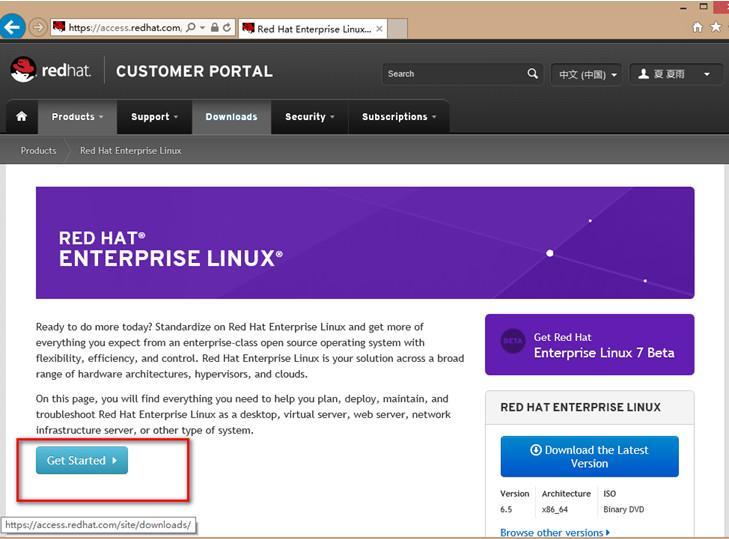Click the Enterprise Linux 7 Beta banner
The image size is (729, 539).
(589, 345)
